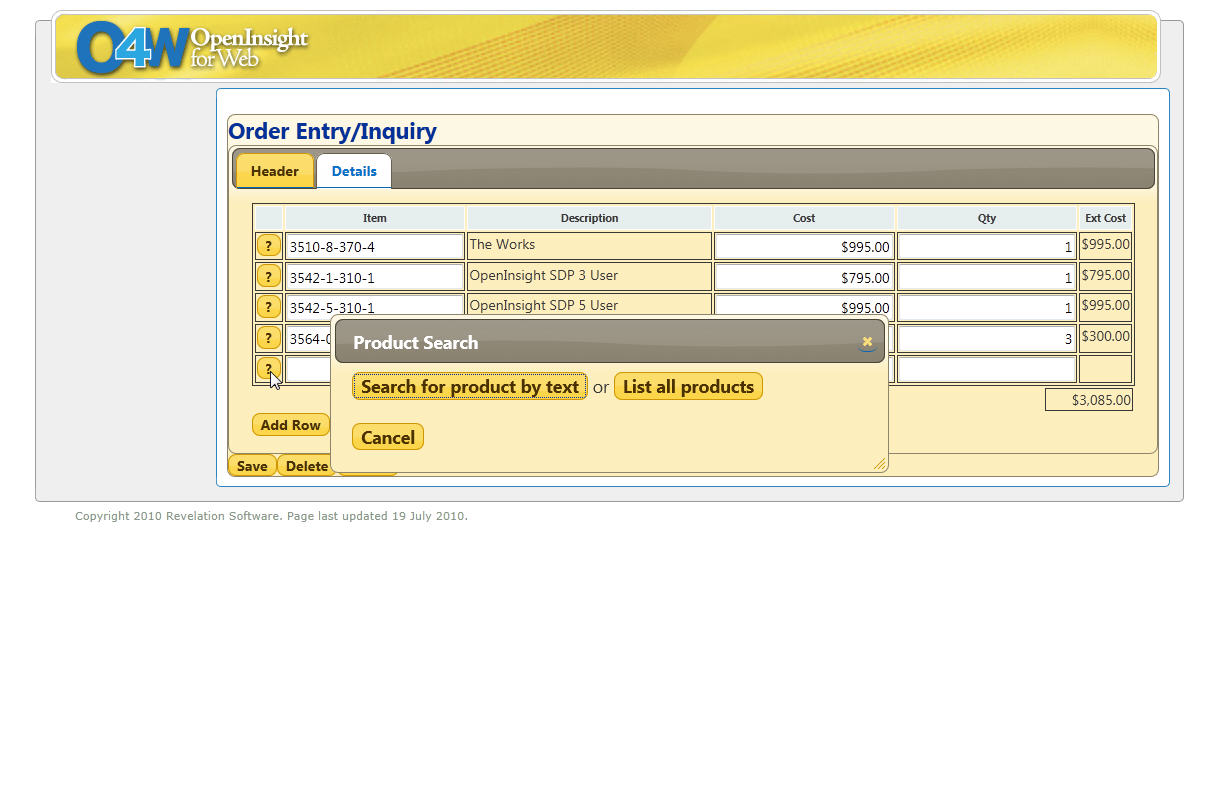Click lookup button for the 3564 item row
This screenshot has height=787, width=1219.
click(268, 338)
